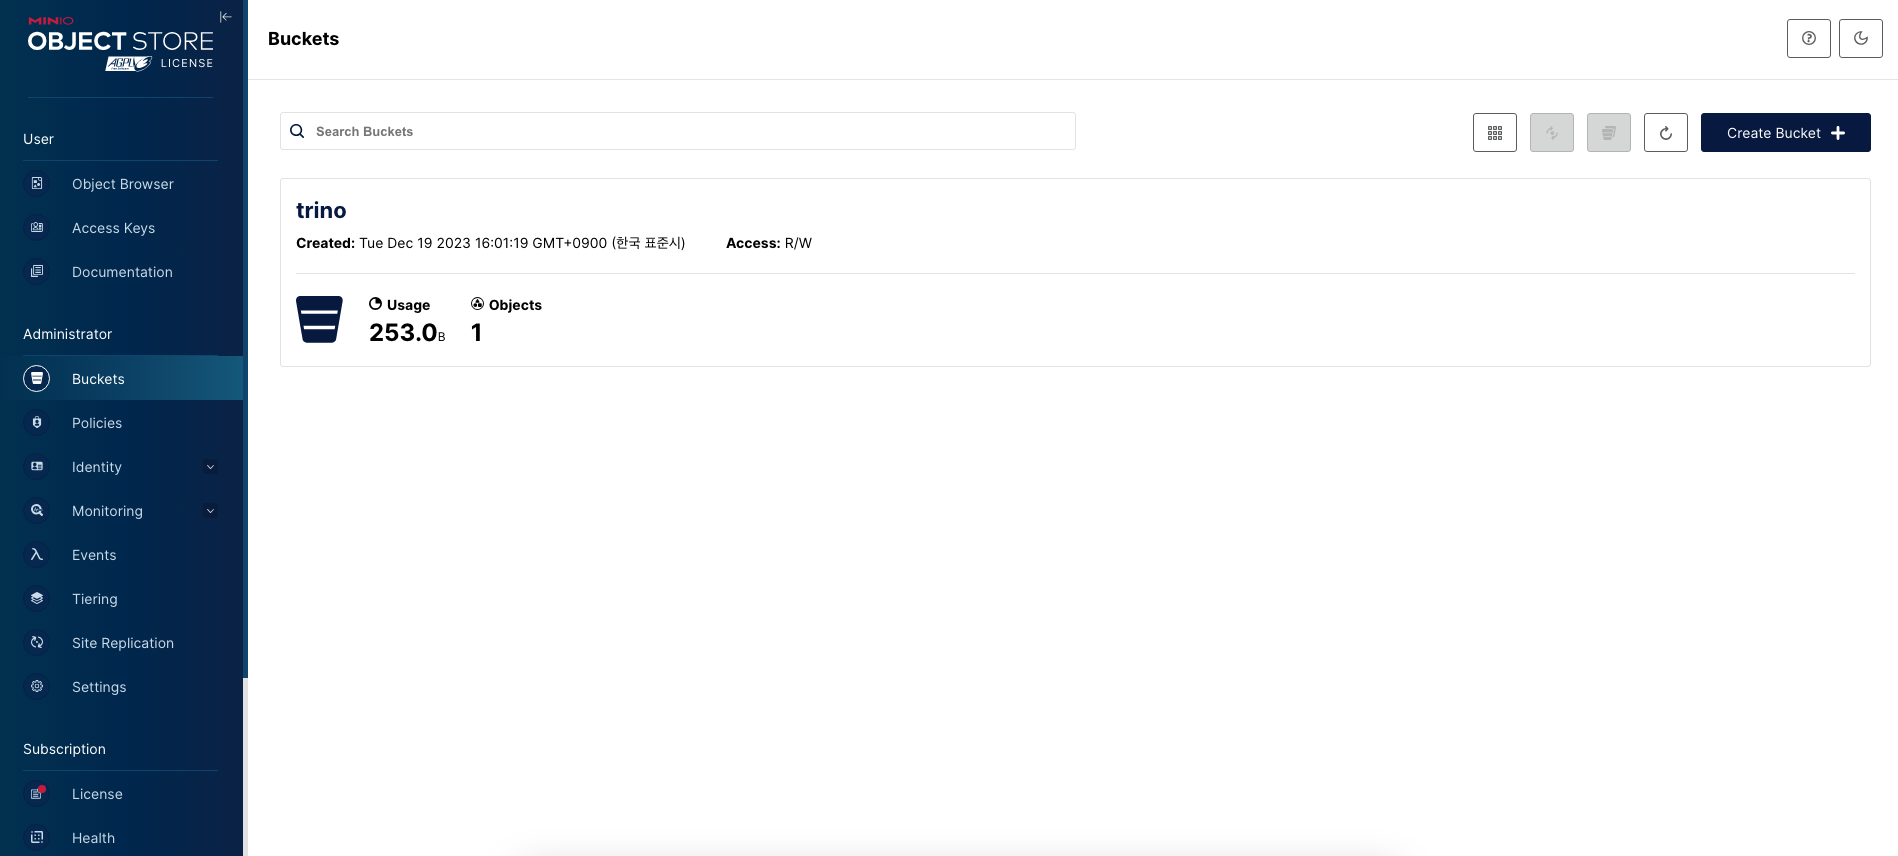The height and width of the screenshot is (856, 1898).
Task: Open help via the question mark icon
Action: point(1809,38)
